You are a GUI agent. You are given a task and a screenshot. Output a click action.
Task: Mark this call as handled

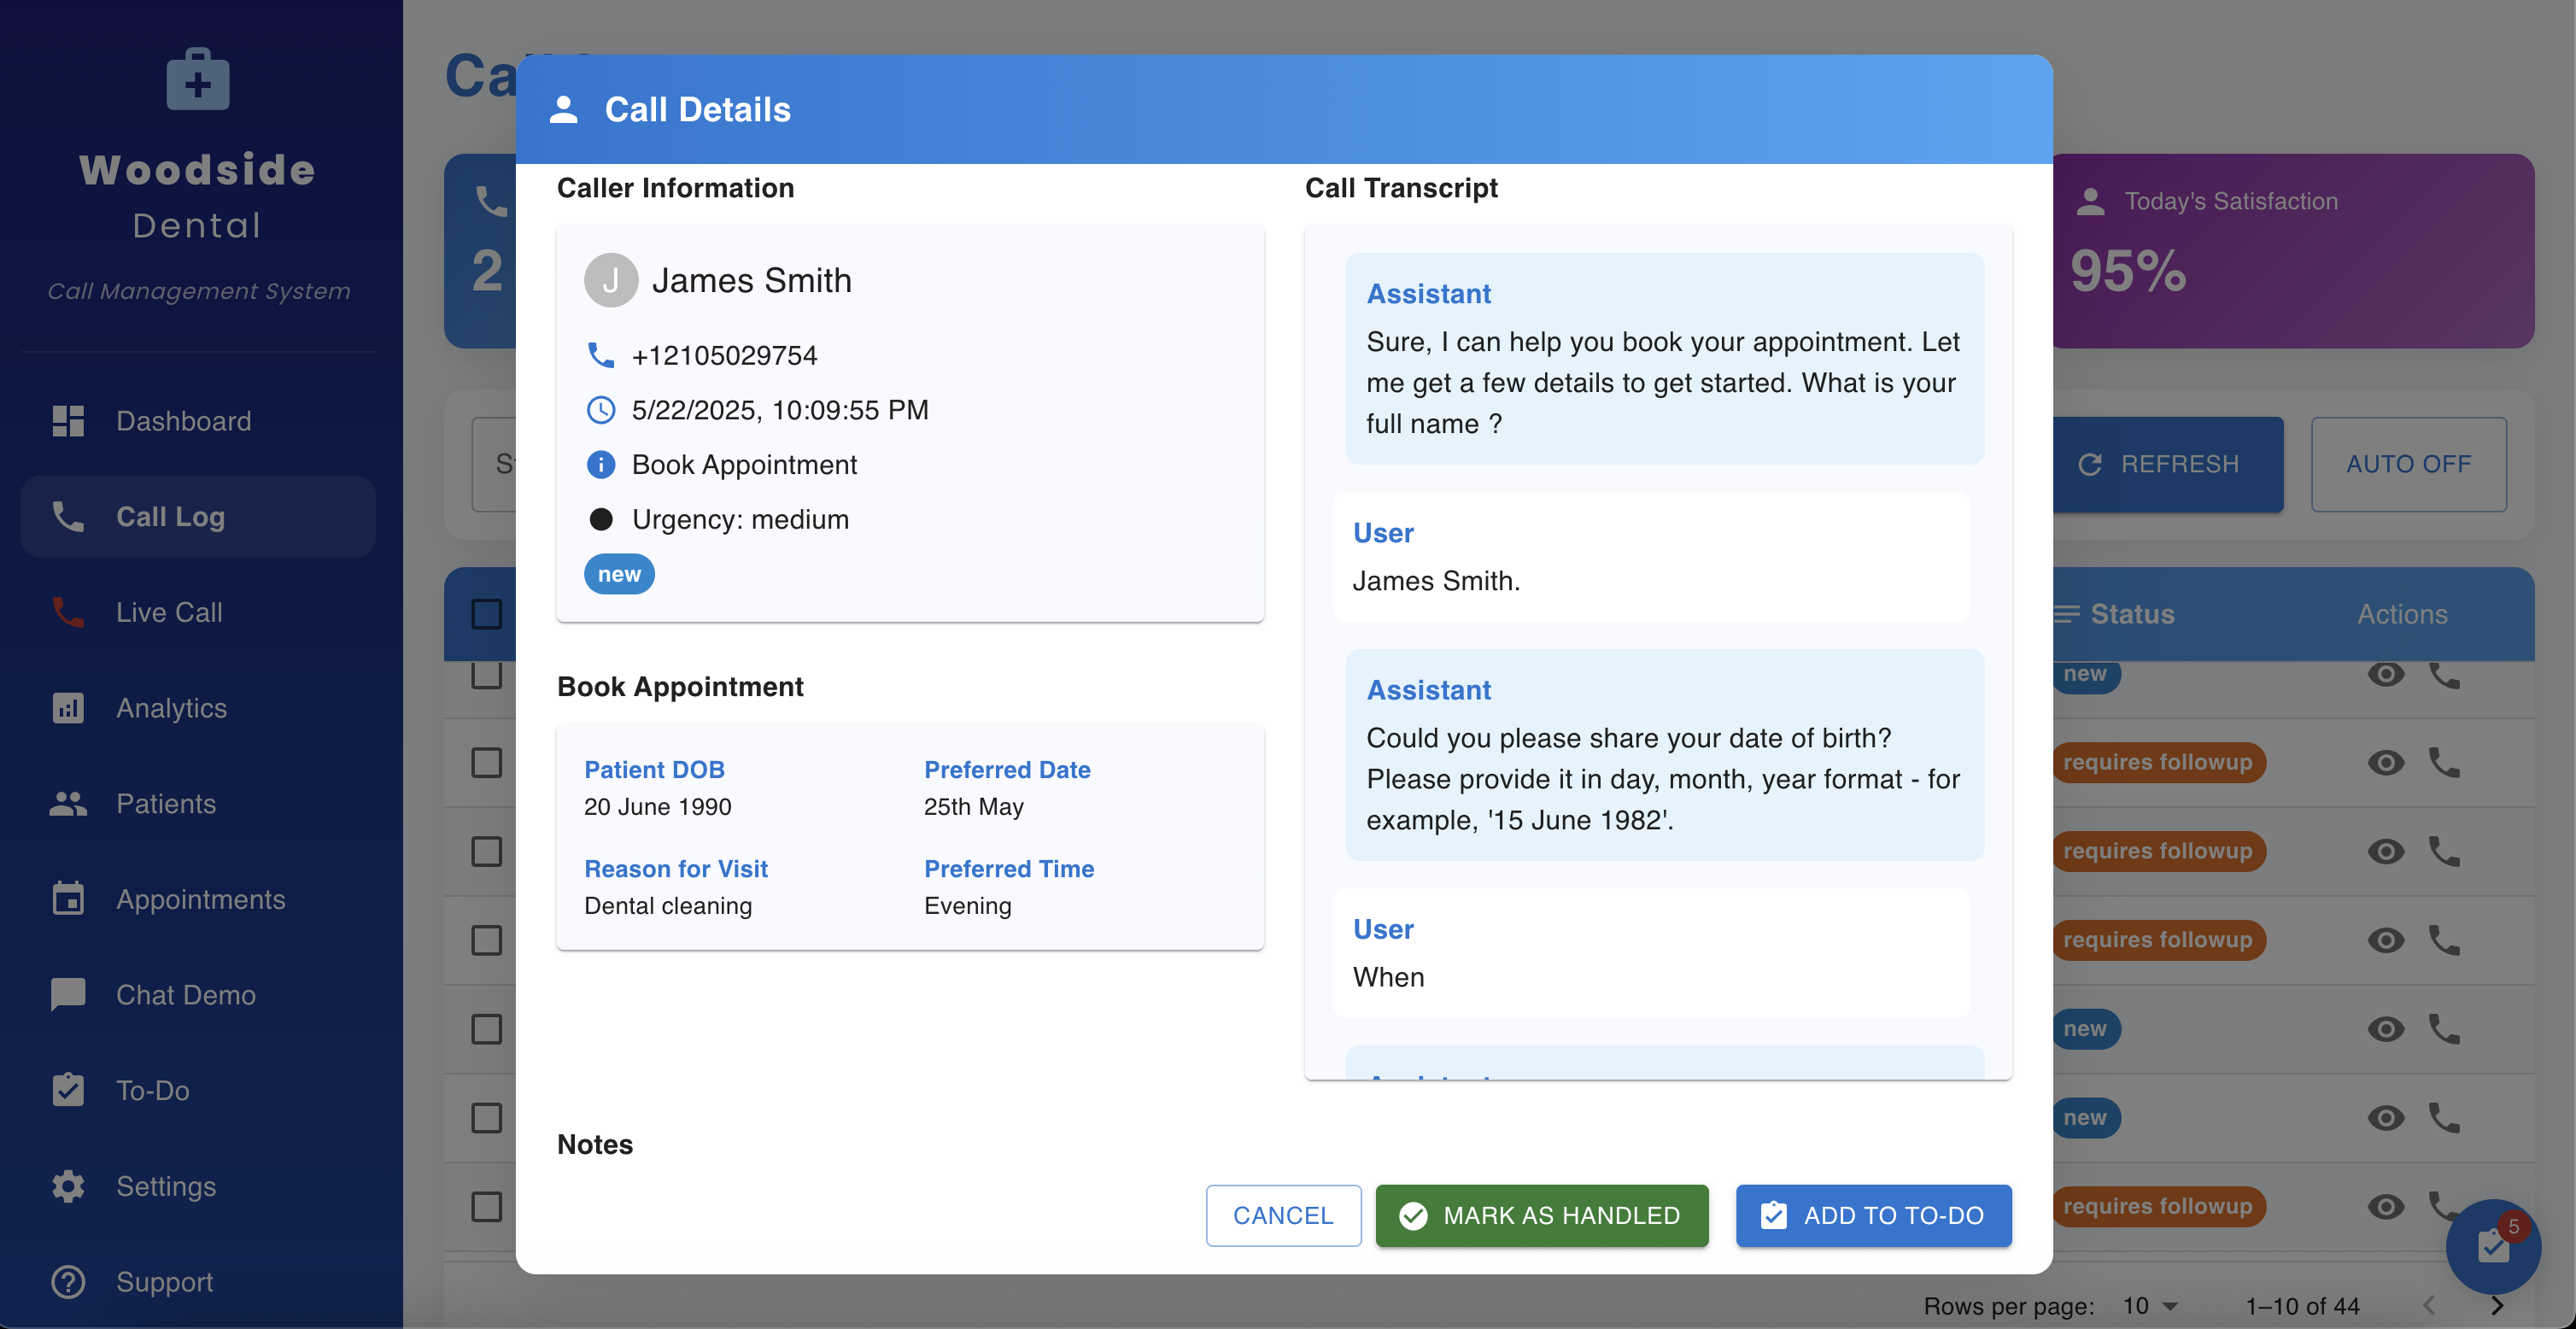[x=1542, y=1216]
